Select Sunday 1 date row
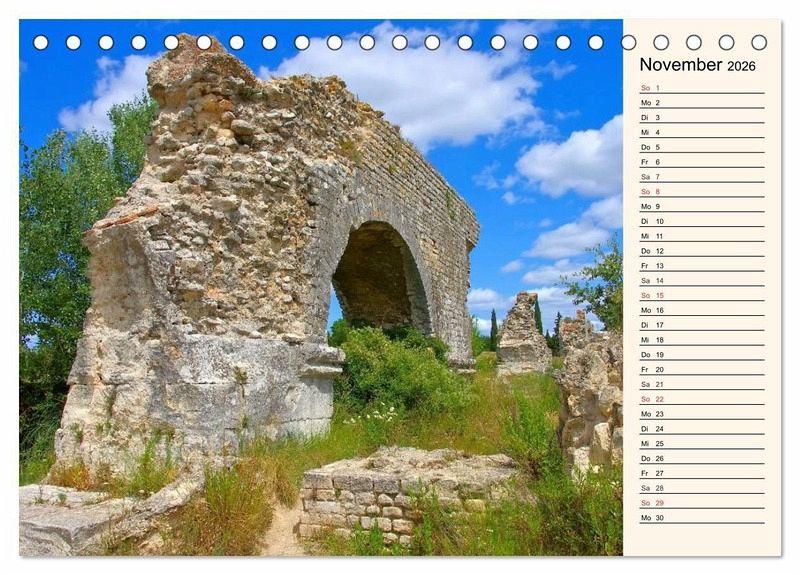Viewport: 800px width, 575px height. coord(700,88)
